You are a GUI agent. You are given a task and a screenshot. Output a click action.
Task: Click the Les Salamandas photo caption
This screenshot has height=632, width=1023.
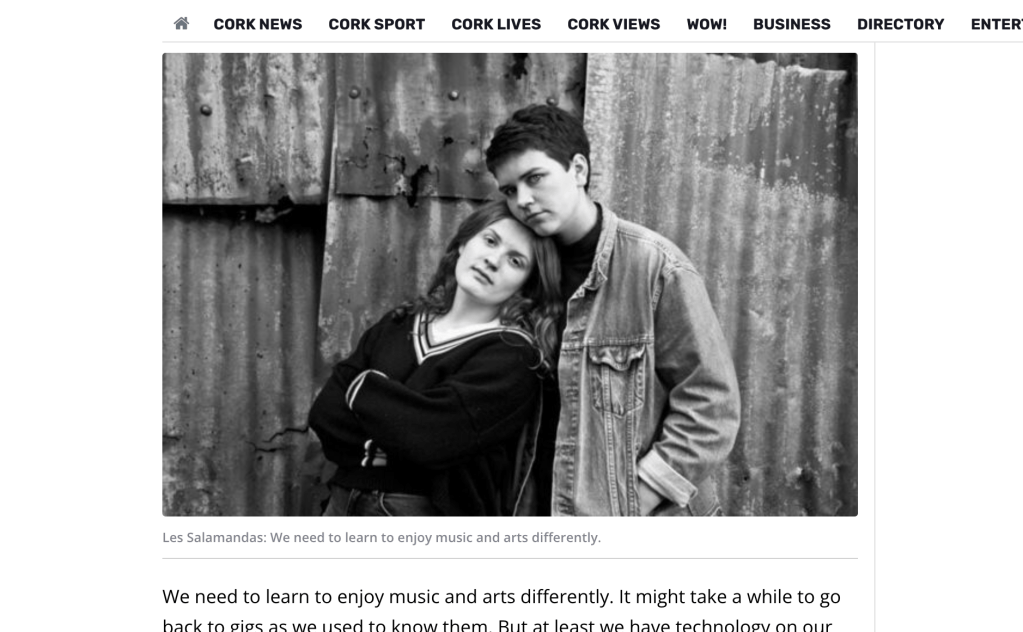(382, 537)
